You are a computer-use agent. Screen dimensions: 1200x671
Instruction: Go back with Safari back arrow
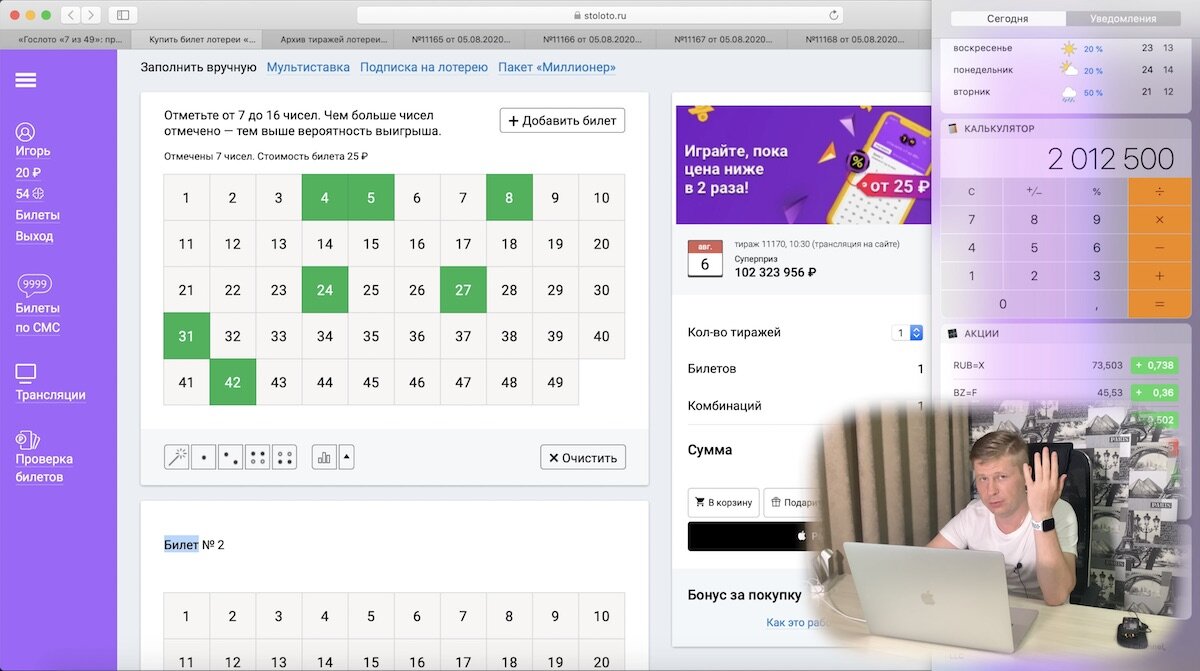point(71,15)
